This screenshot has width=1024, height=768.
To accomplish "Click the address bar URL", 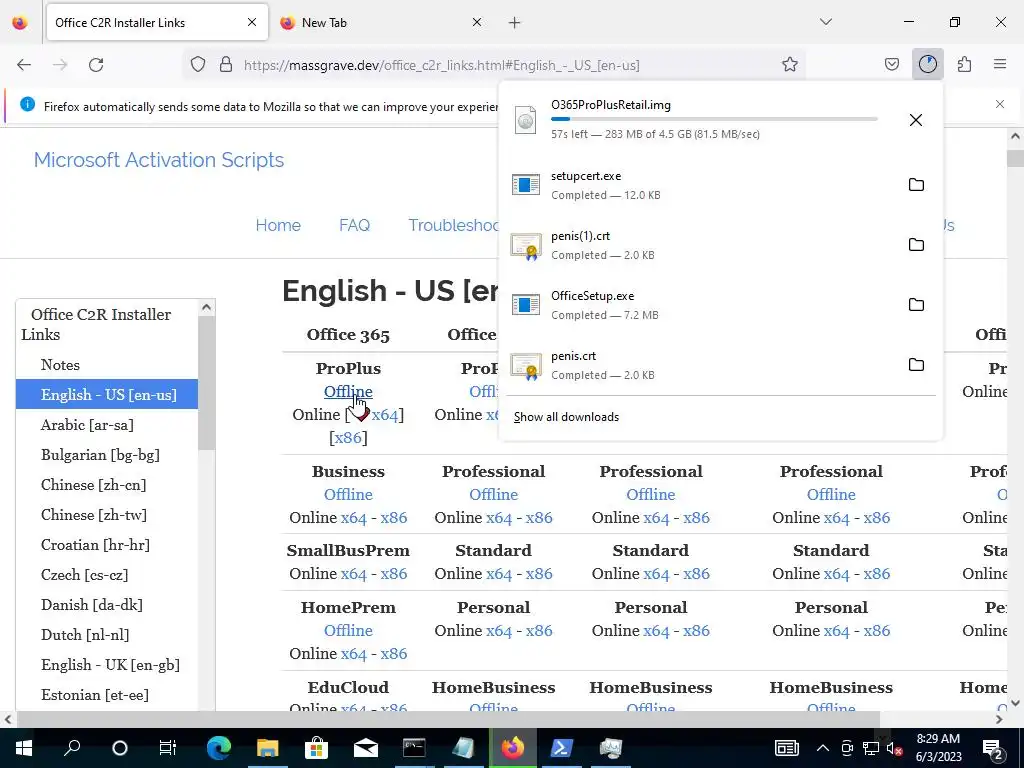I will [x=441, y=65].
